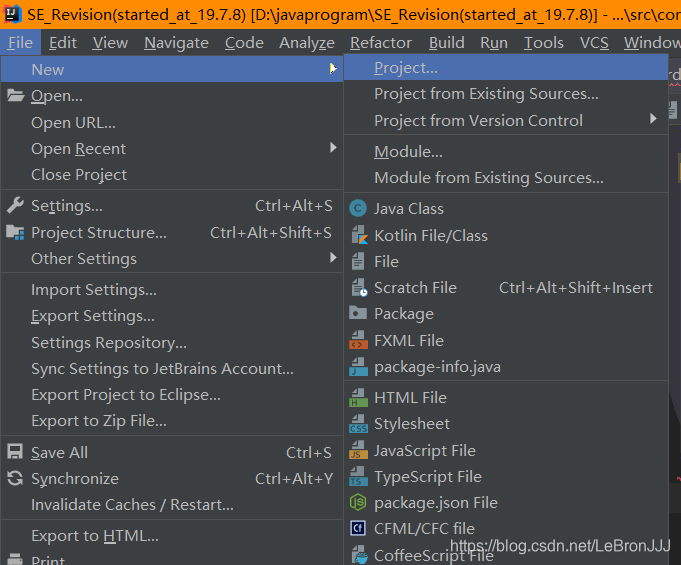Select New > Project...
Image resolution: width=681 pixels, height=565 pixels.
[506, 67]
